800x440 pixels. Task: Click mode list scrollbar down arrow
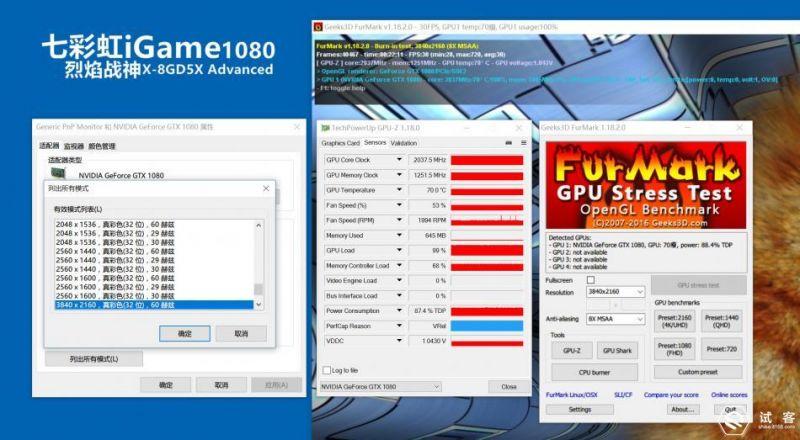258,304
